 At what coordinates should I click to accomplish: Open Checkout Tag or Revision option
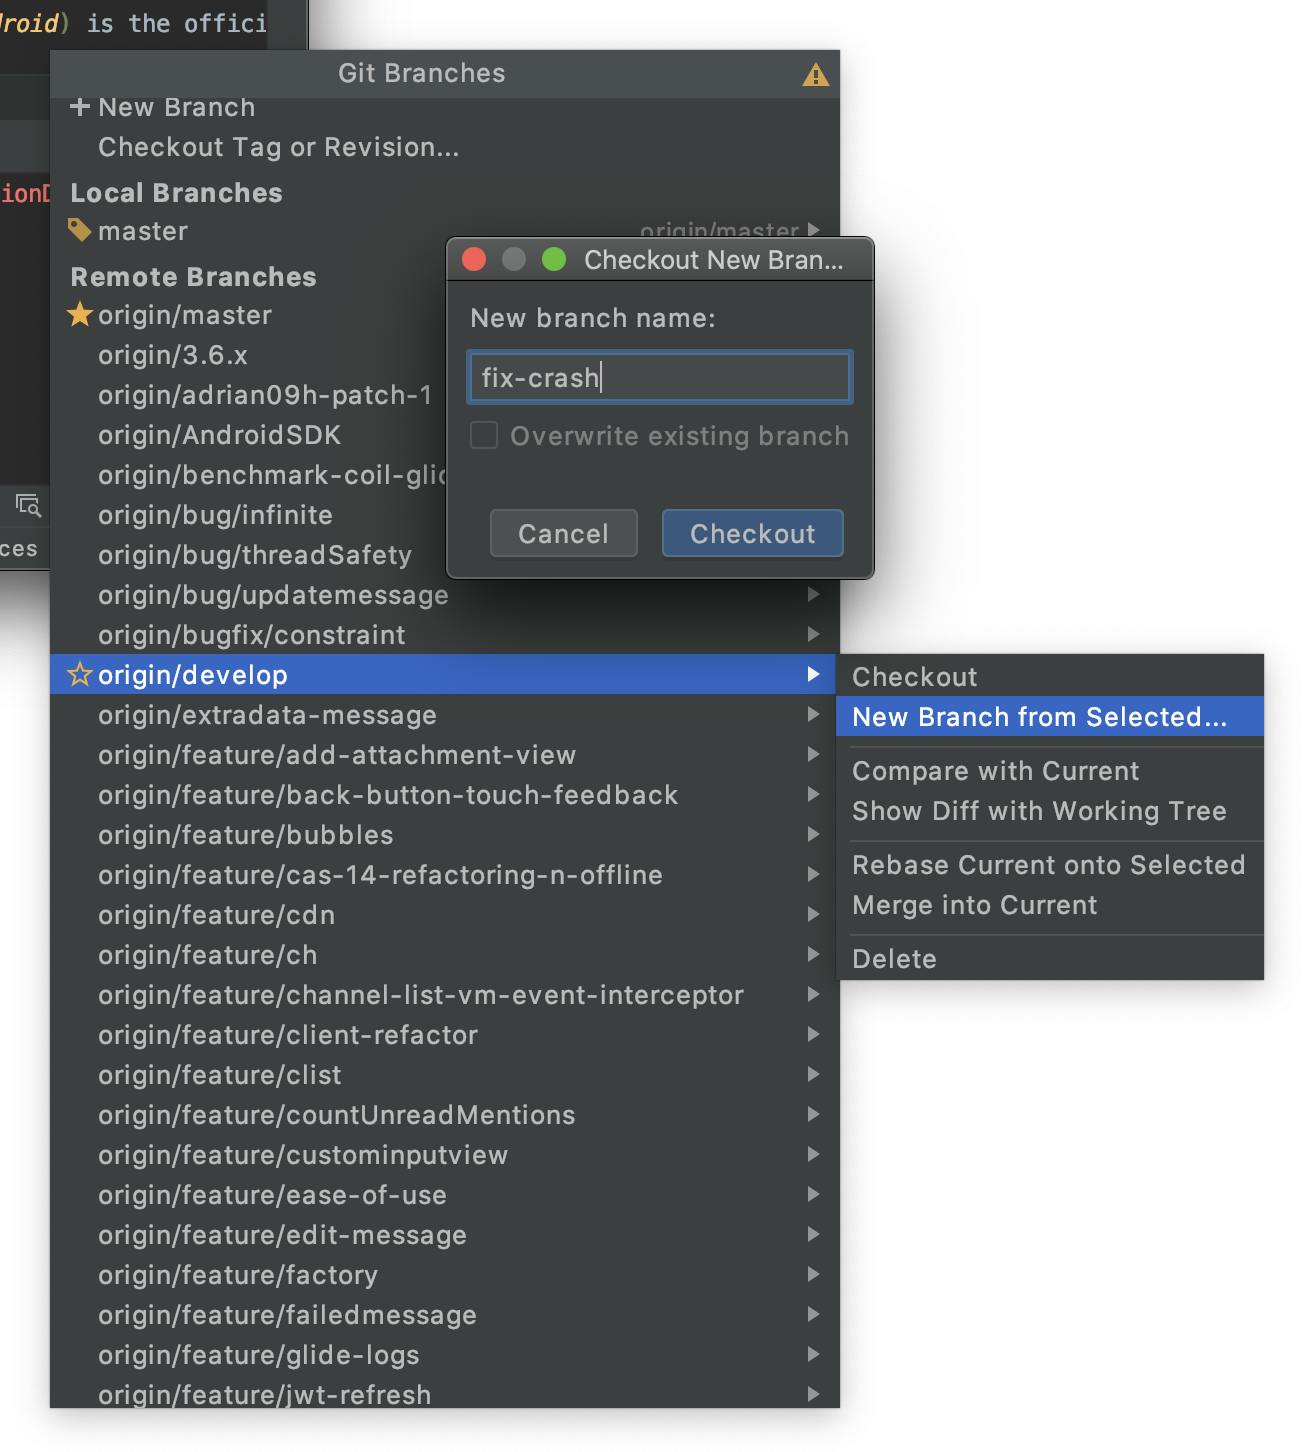(x=278, y=147)
